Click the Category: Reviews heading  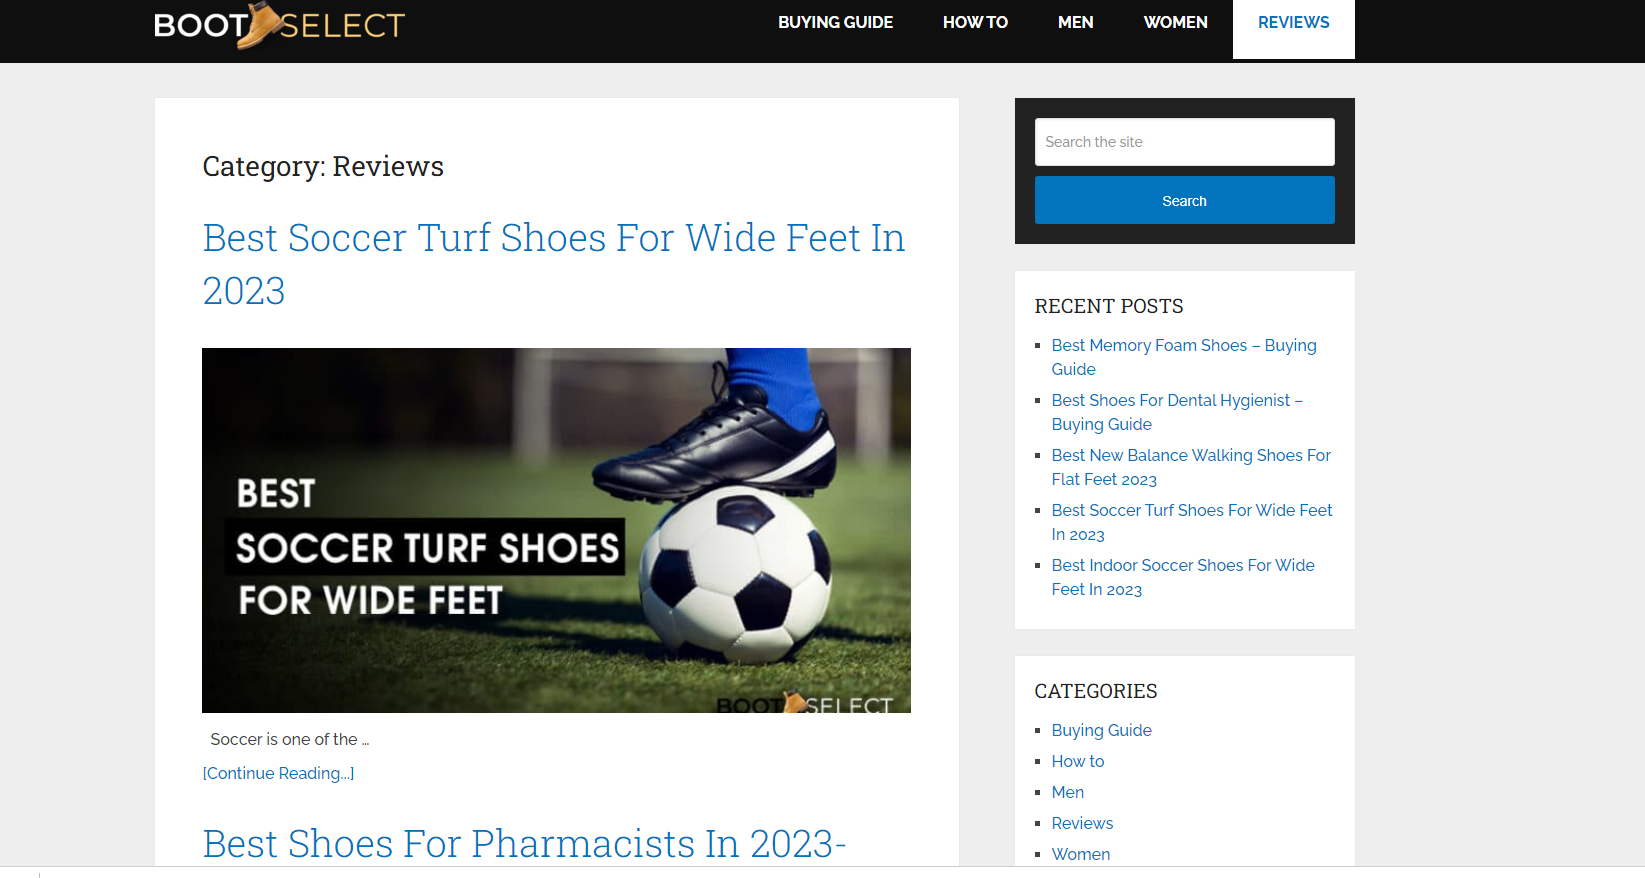coord(323,166)
